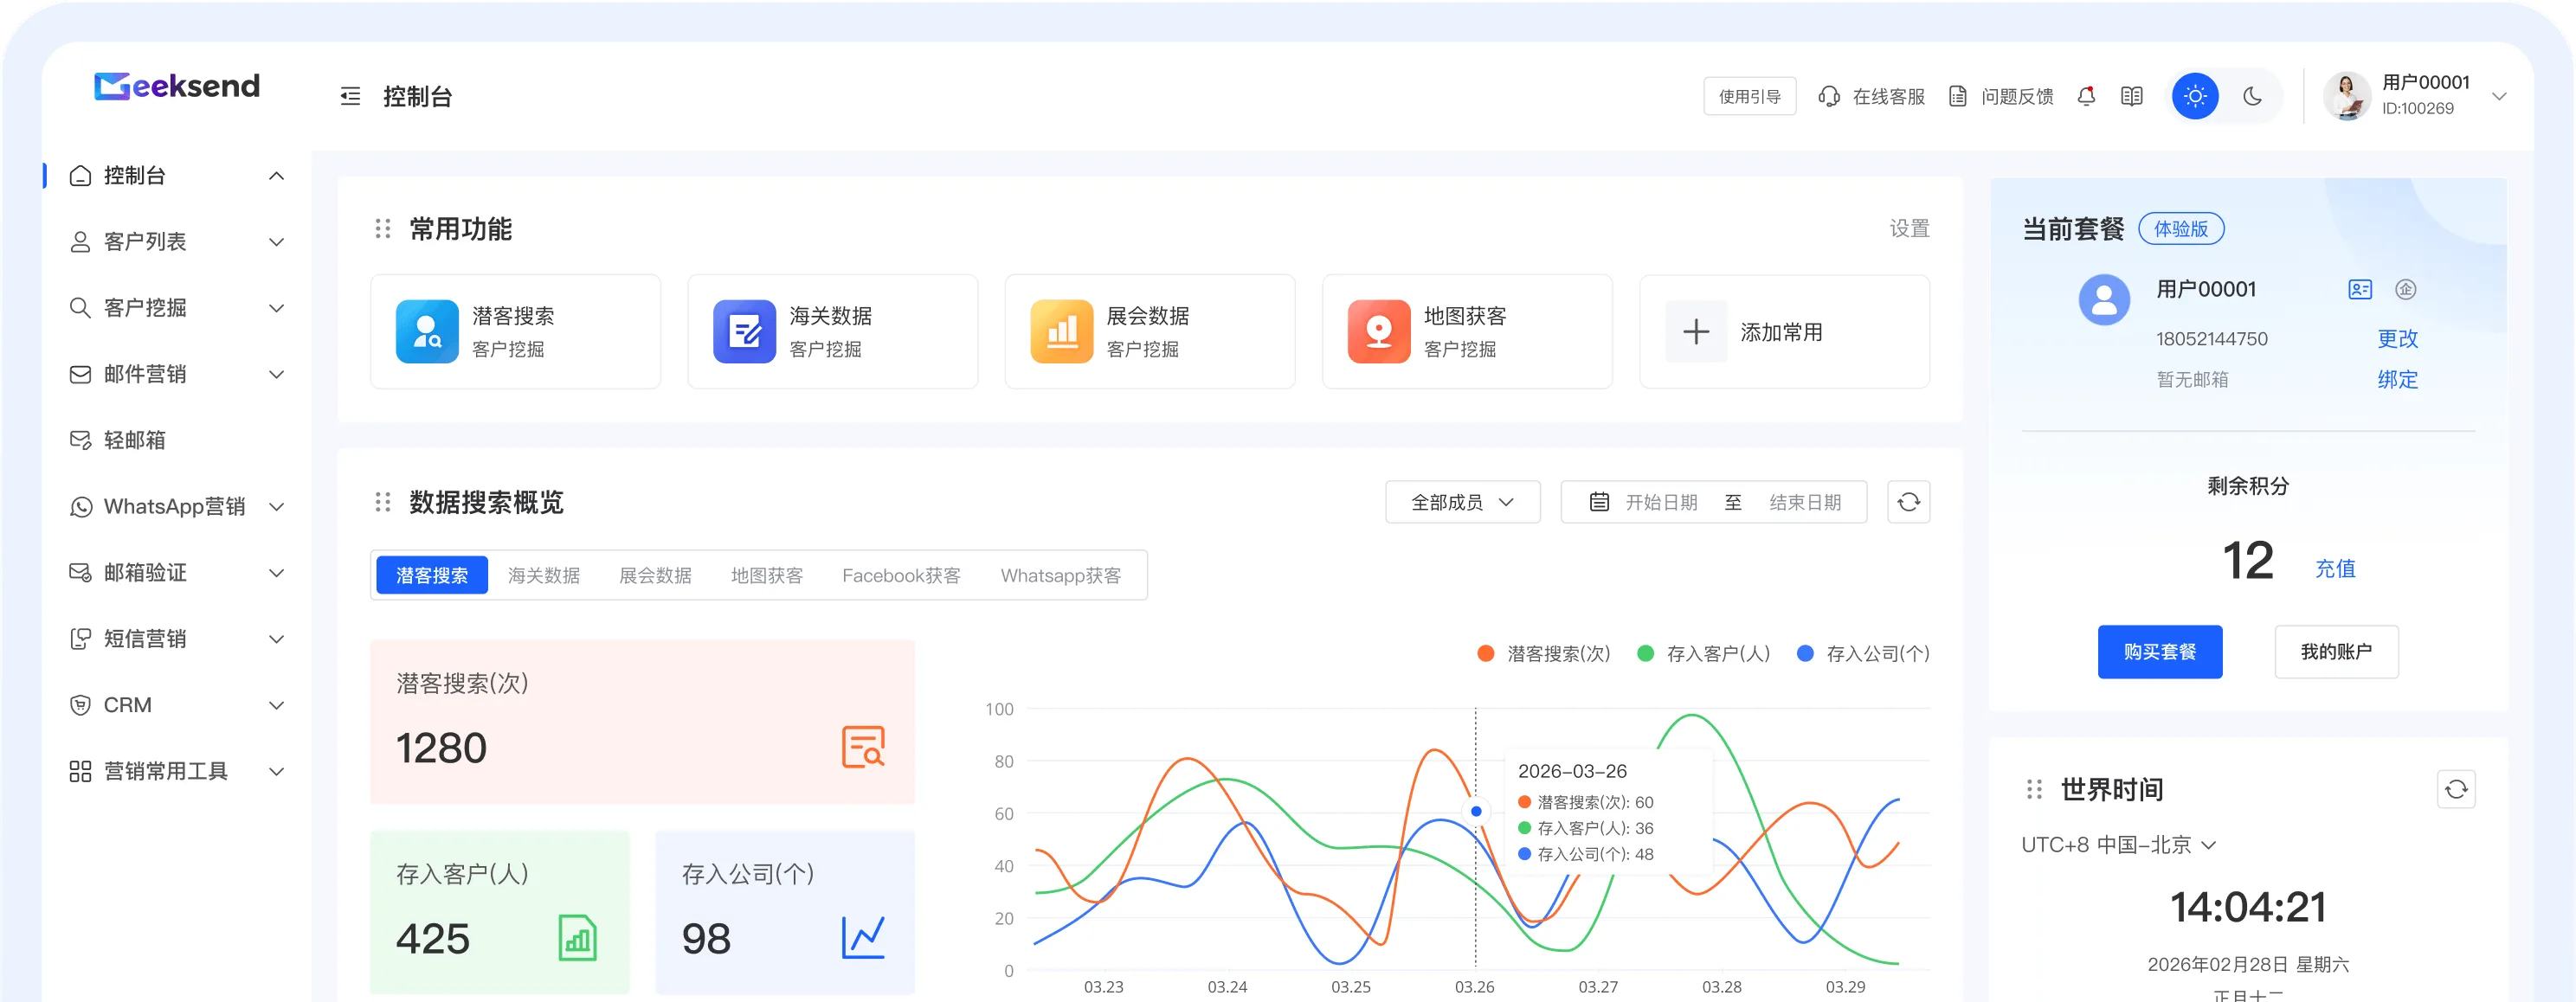Click 绑定 next to 暂无邮箱
The image size is (2576, 1002).
click(x=2397, y=380)
